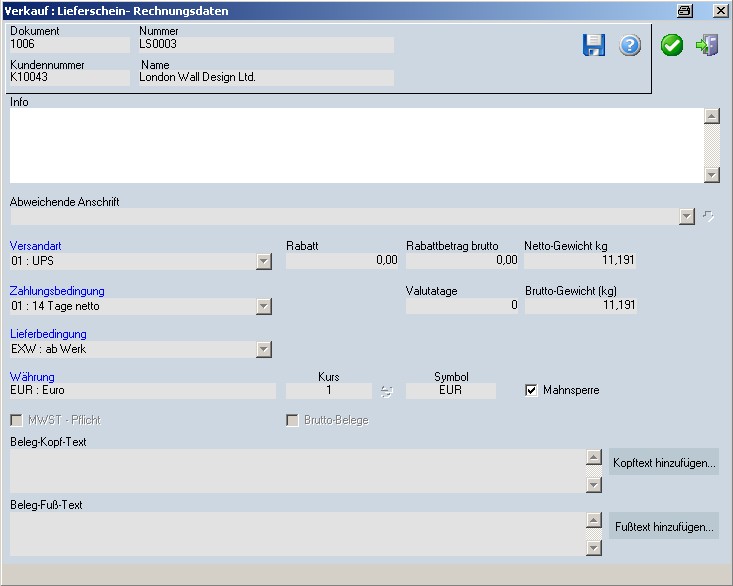Toggle the Brutto-Belege checkbox
This screenshot has height=586, width=733.
coord(293,420)
